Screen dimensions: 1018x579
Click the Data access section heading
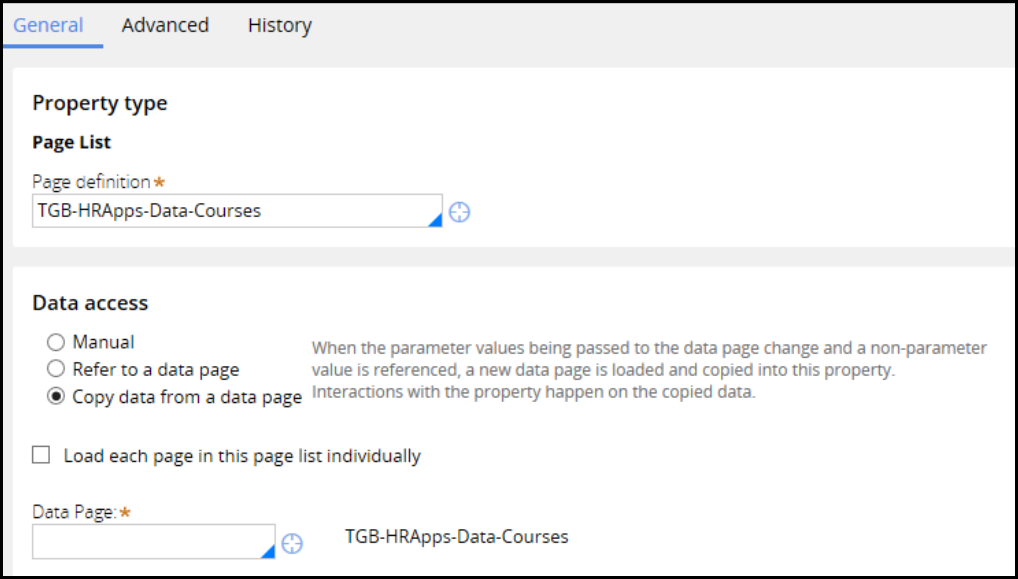90,303
